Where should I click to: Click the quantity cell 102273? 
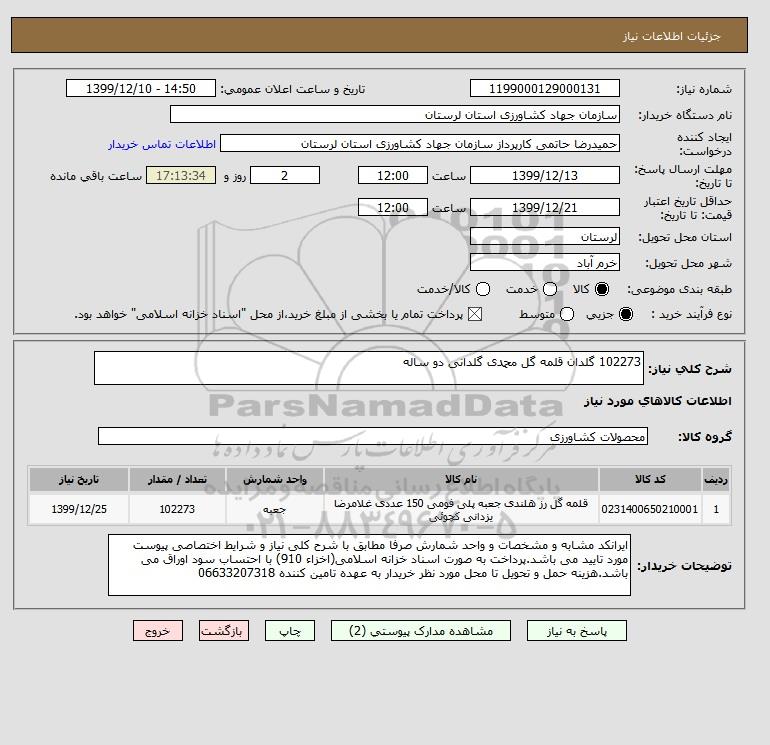click(177, 509)
